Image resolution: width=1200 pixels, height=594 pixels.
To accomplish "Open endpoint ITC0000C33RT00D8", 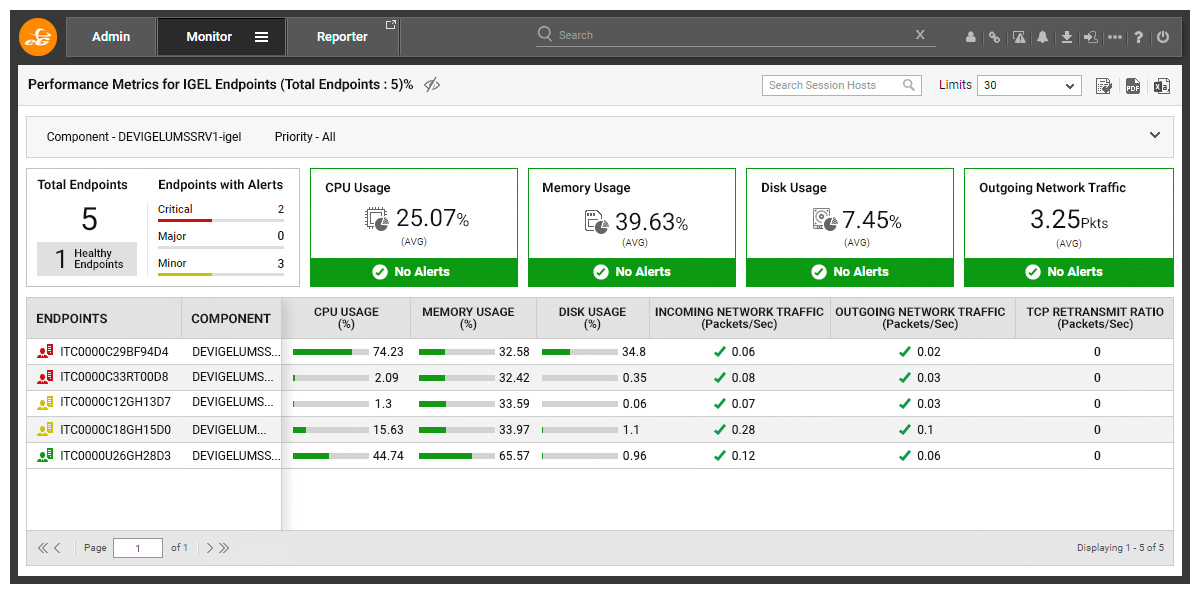I will pos(114,378).
